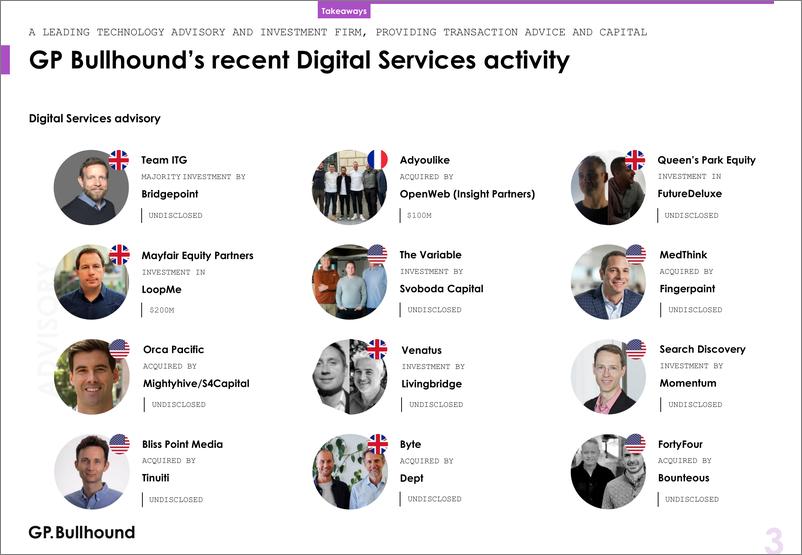Click the 'Queen's Park Equity' name

706,160
